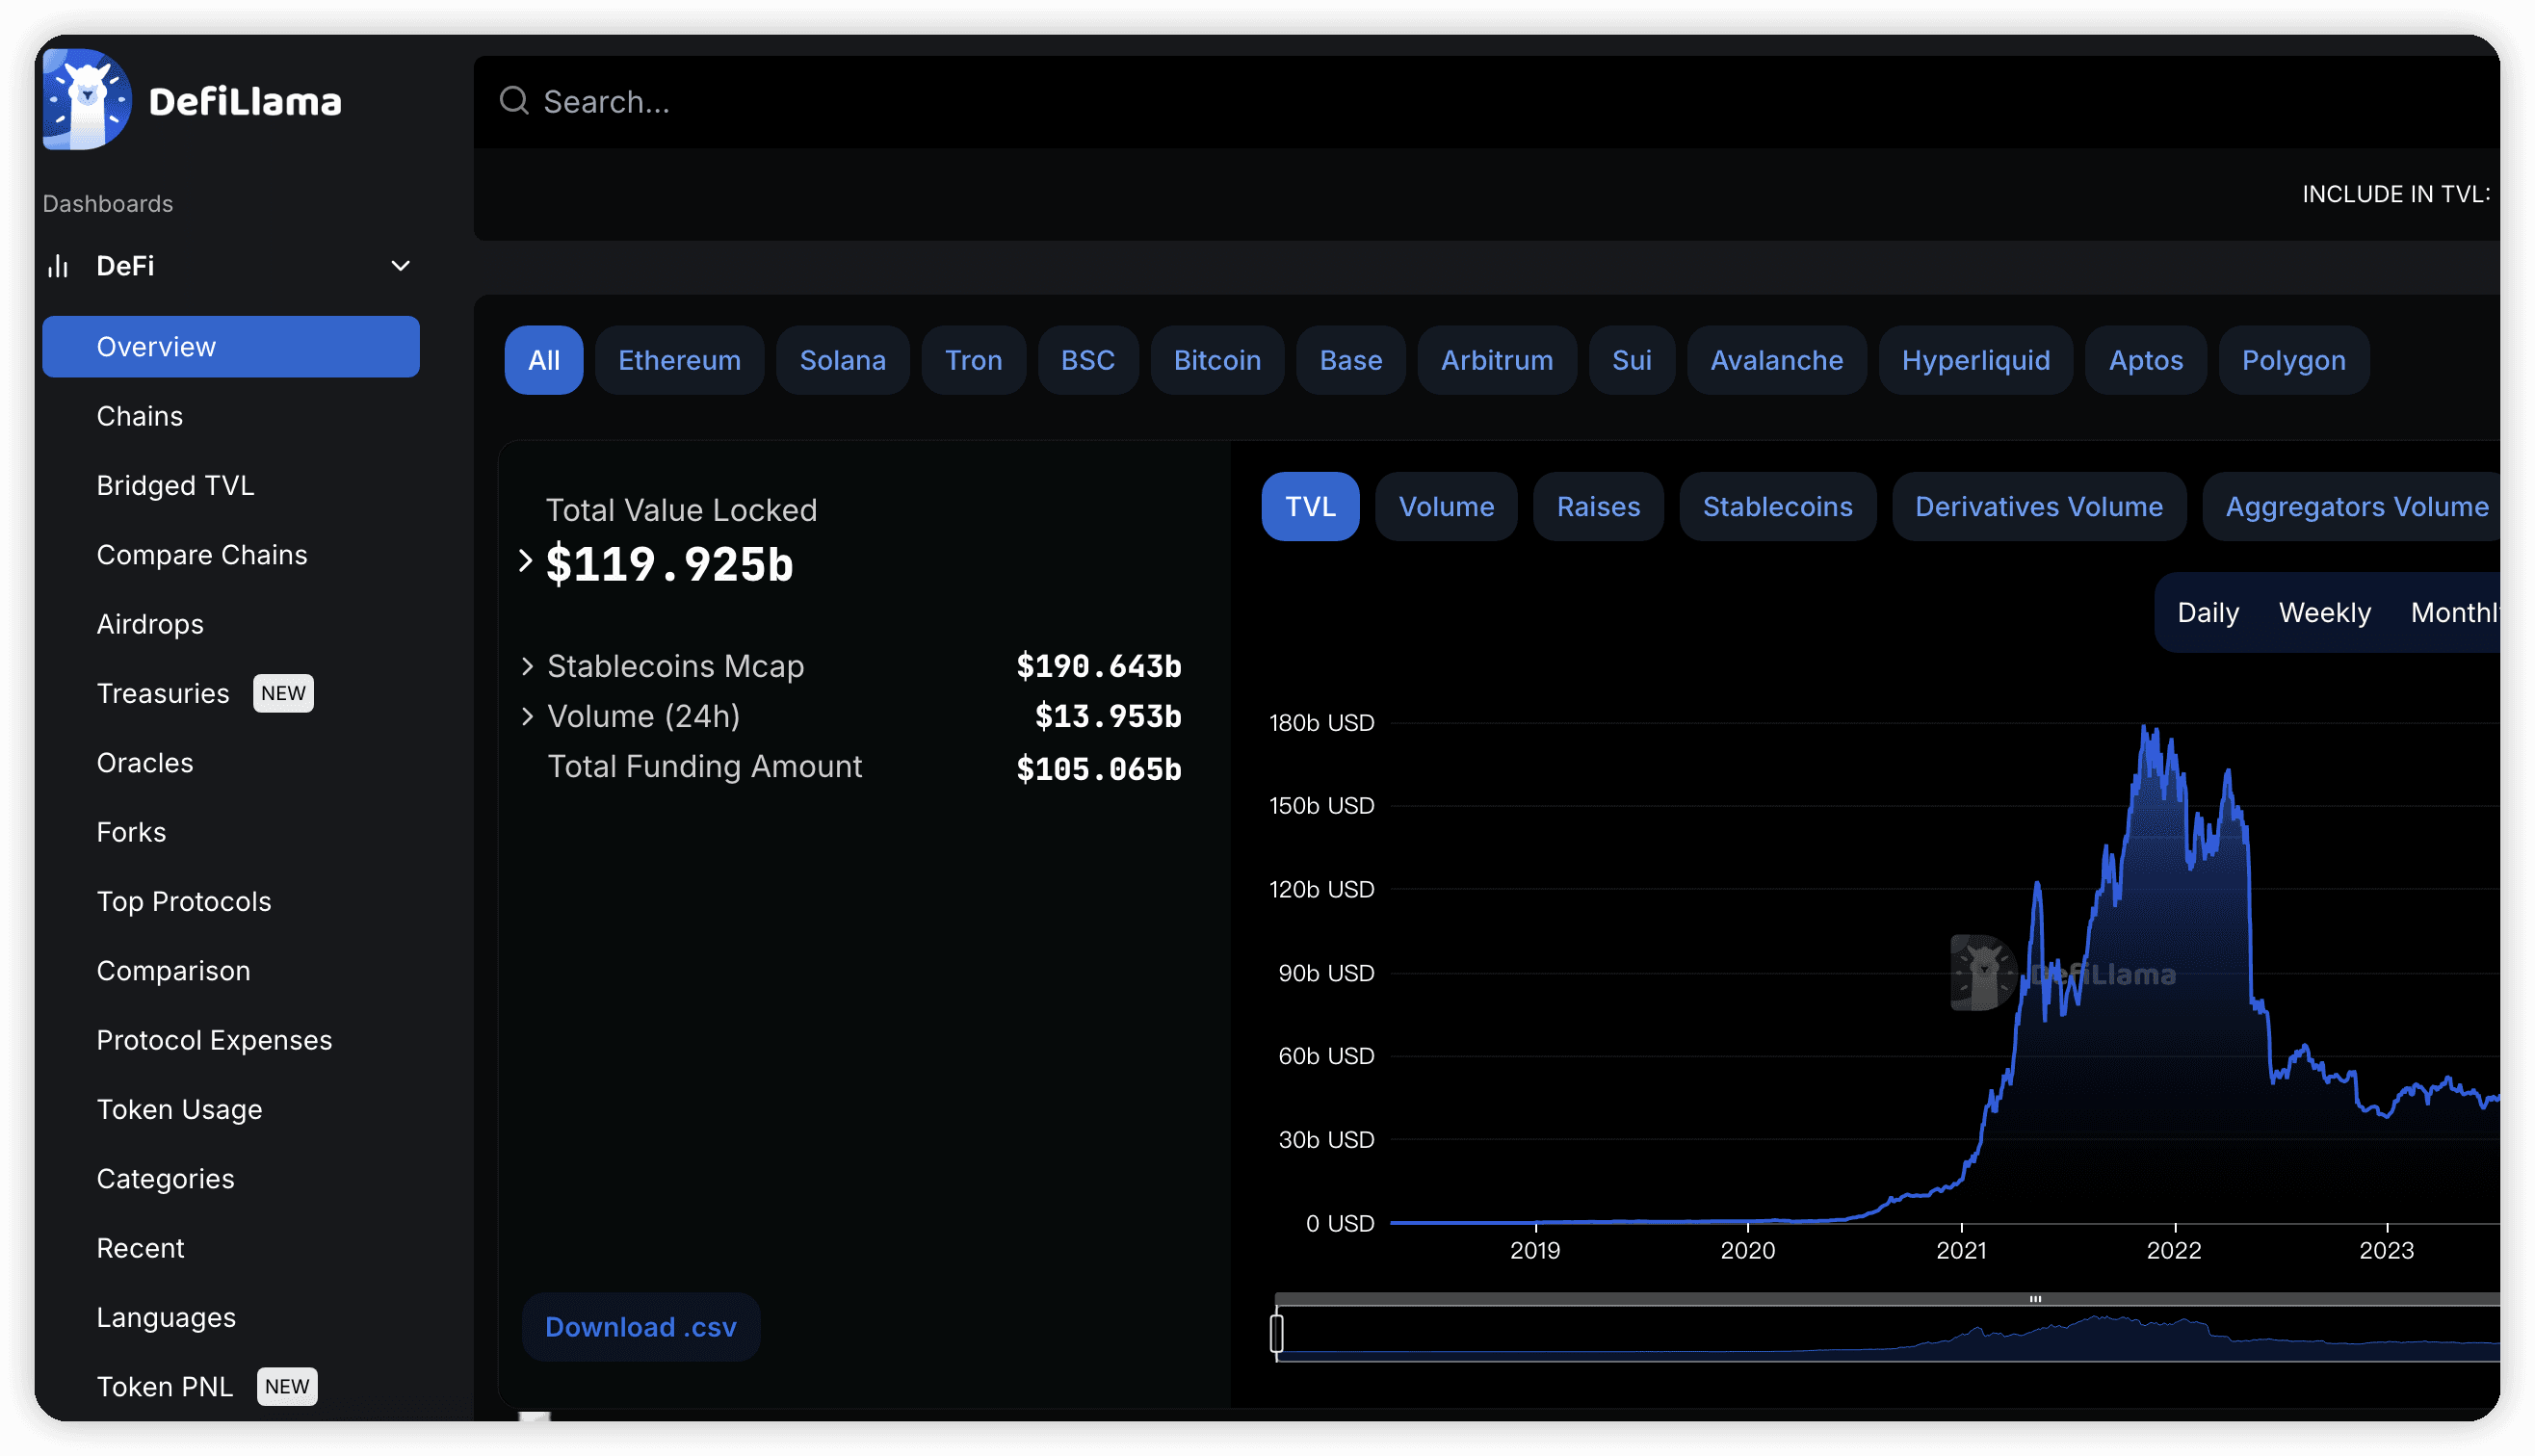
Task: Select the All chains filter
Action: 543,360
